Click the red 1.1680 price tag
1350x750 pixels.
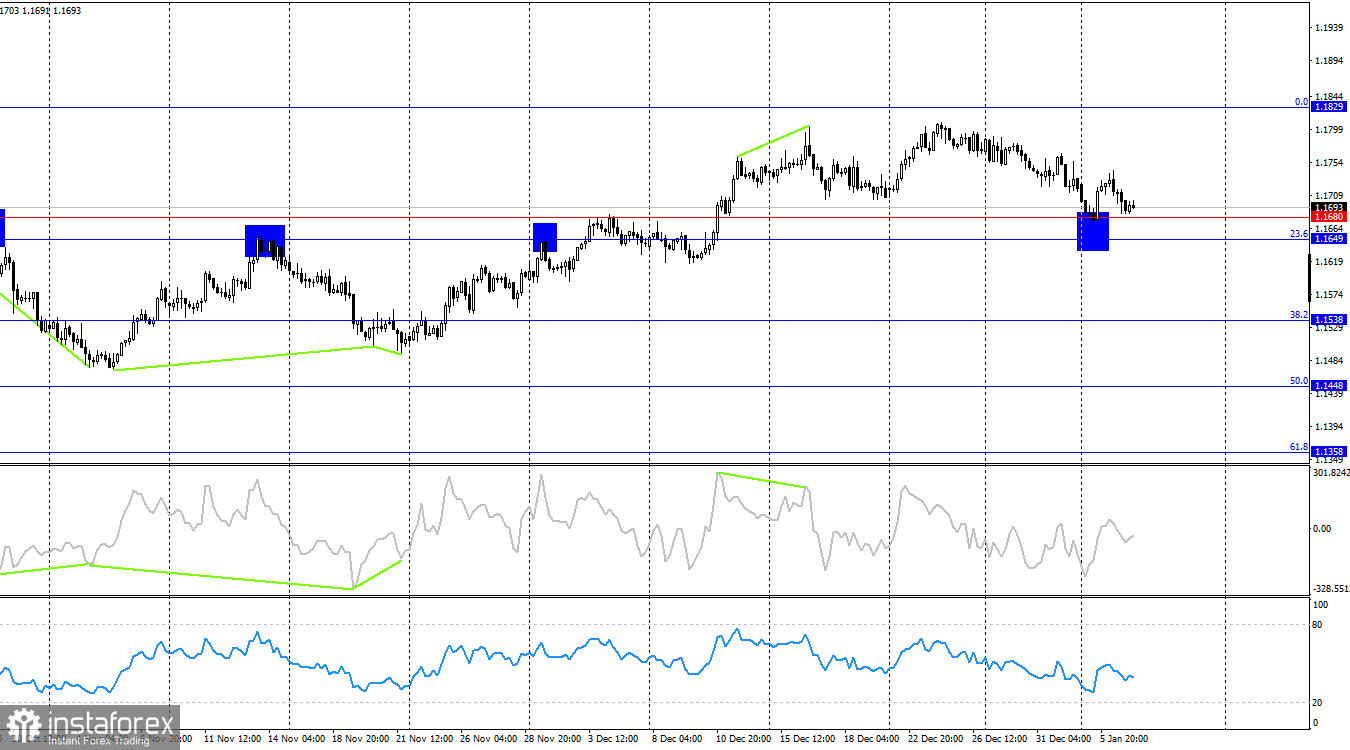coord(1328,216)
